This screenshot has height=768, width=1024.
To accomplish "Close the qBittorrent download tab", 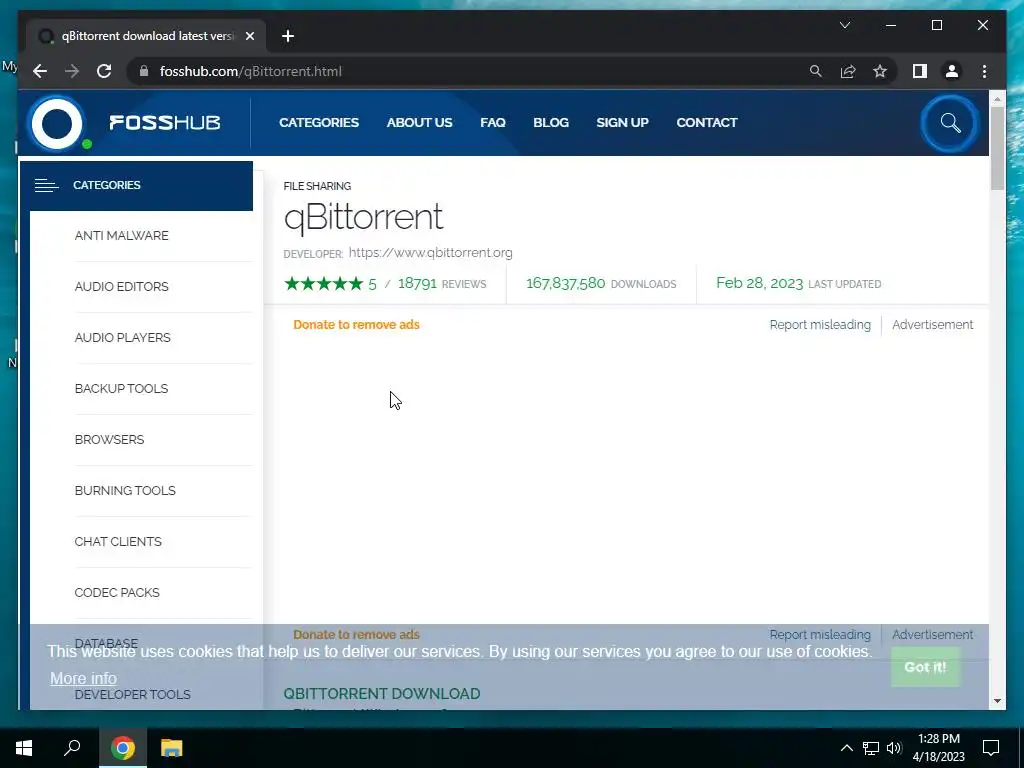I will pos(249,36).
